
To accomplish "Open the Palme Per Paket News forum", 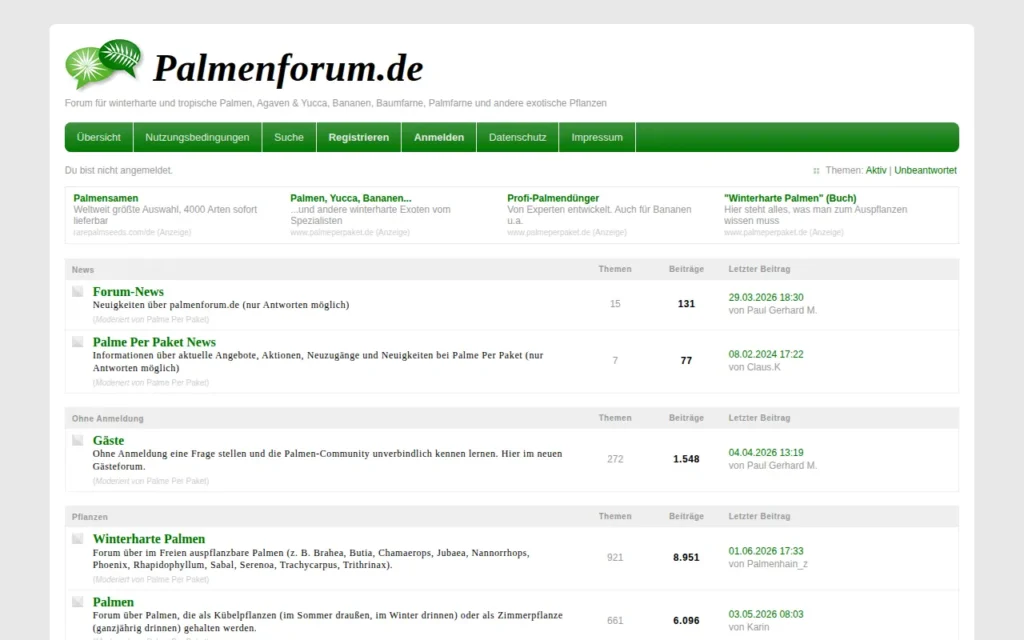I will click(154, 342).
